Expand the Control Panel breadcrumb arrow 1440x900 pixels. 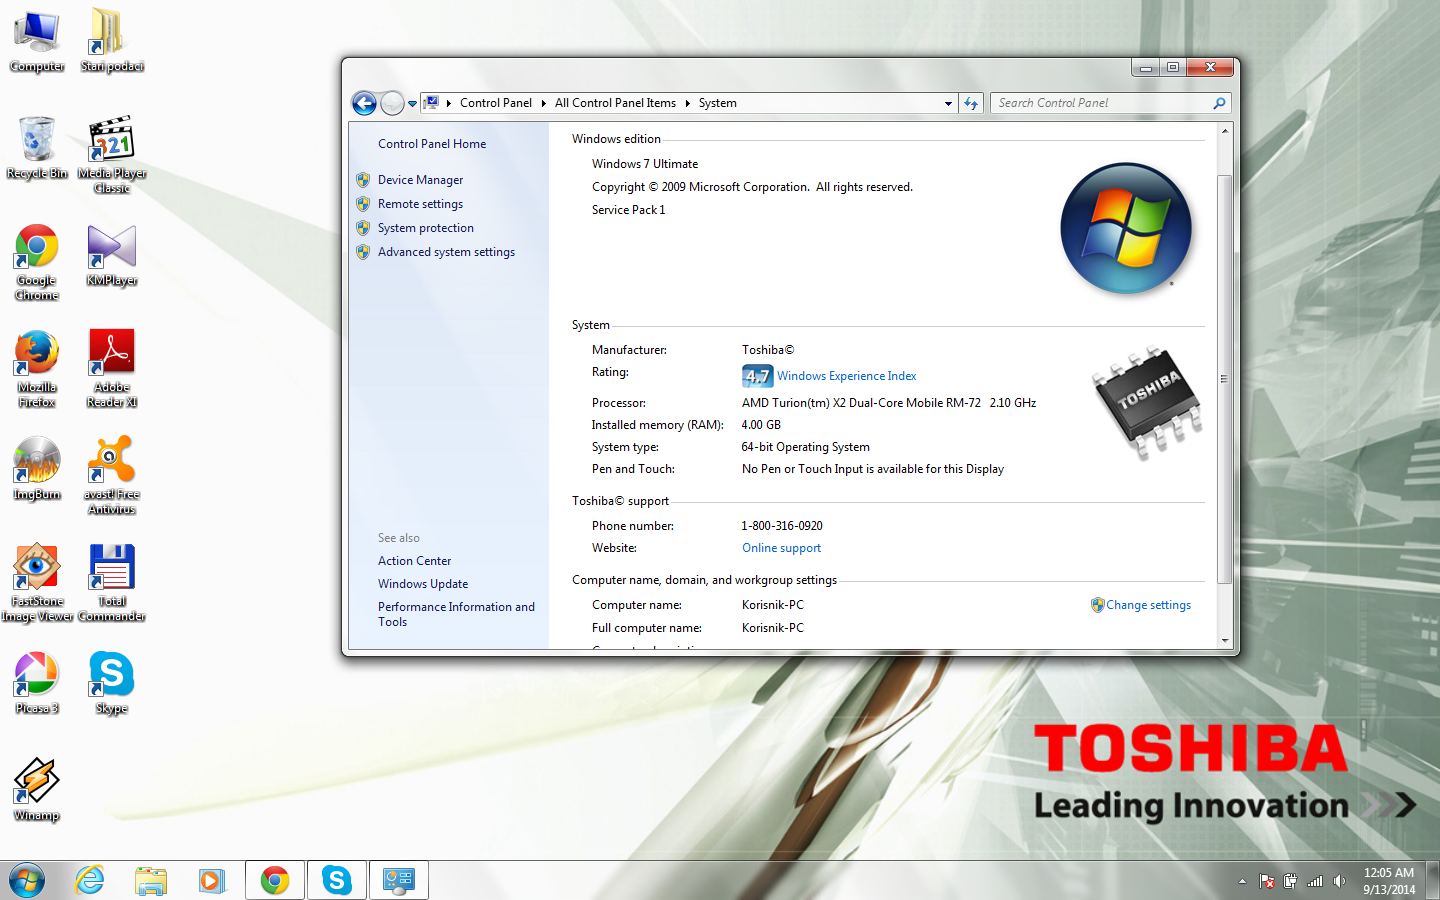coord(543,103)
